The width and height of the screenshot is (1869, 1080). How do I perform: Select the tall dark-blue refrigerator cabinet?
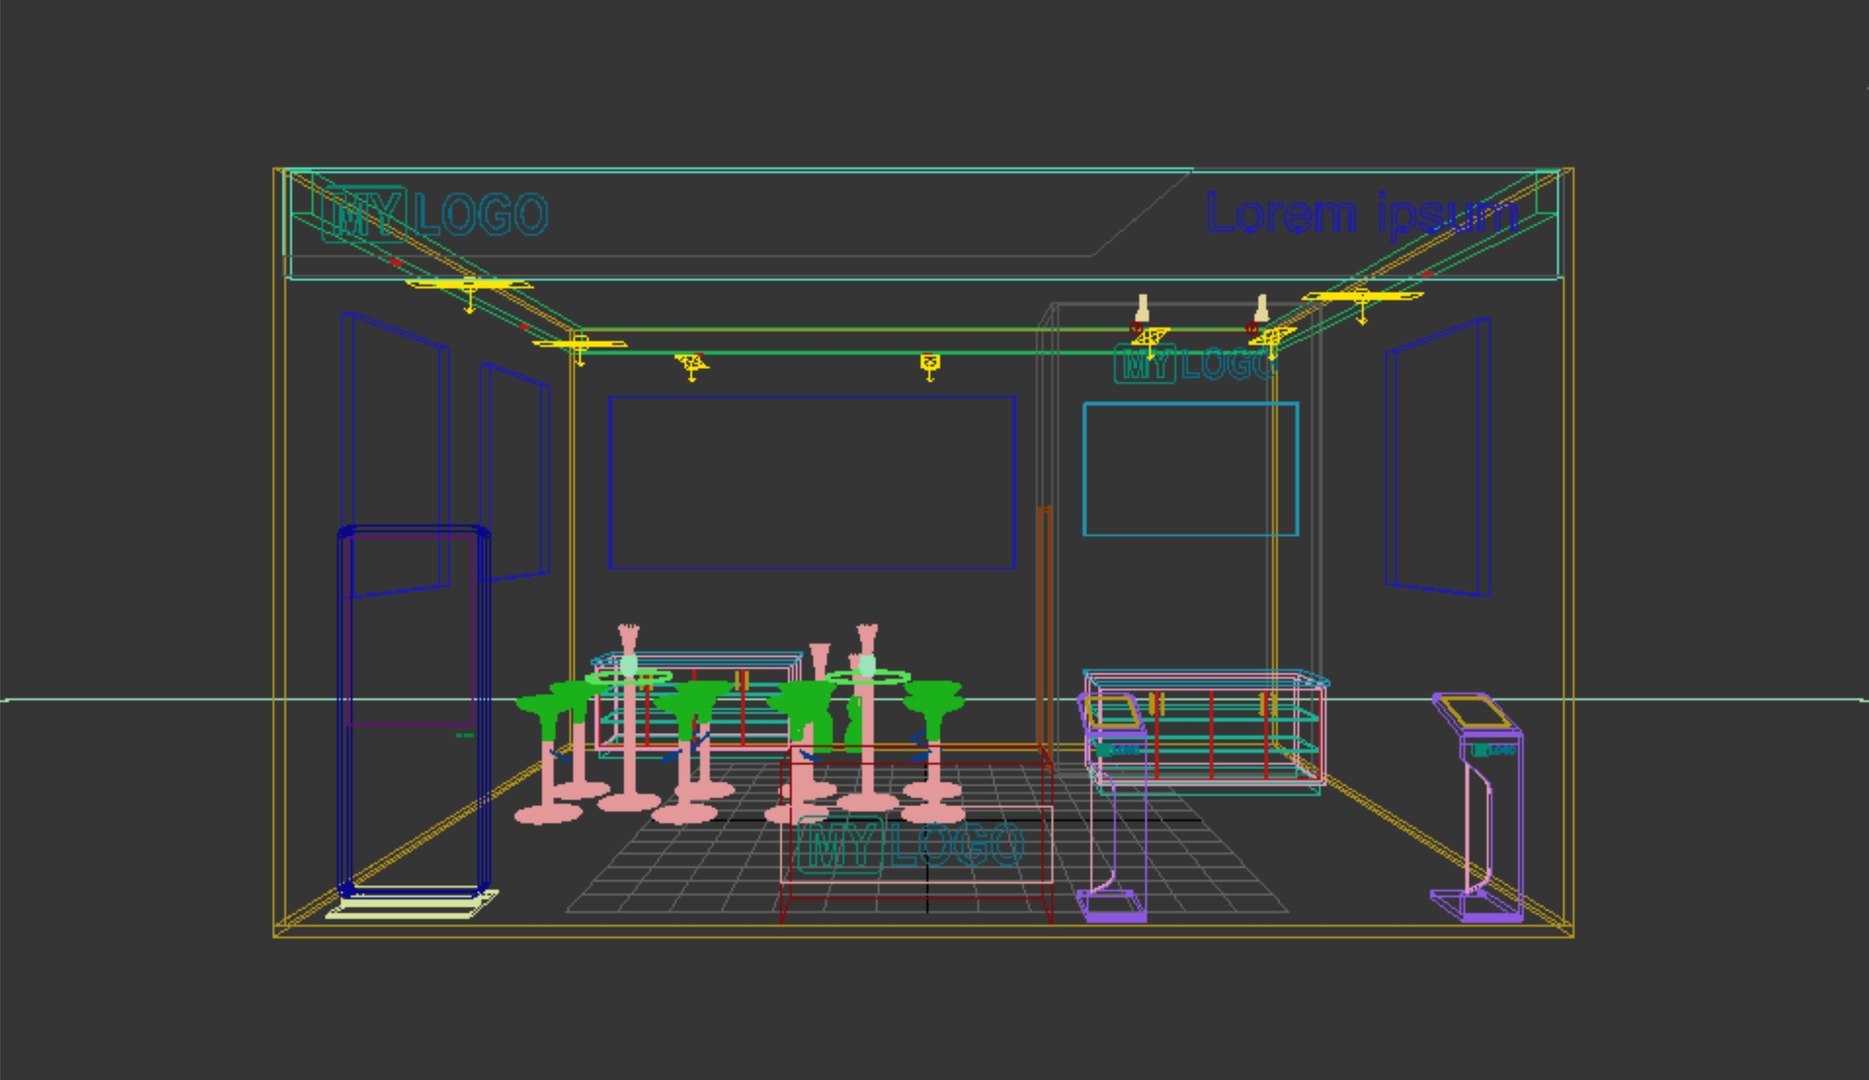(414, 710)
